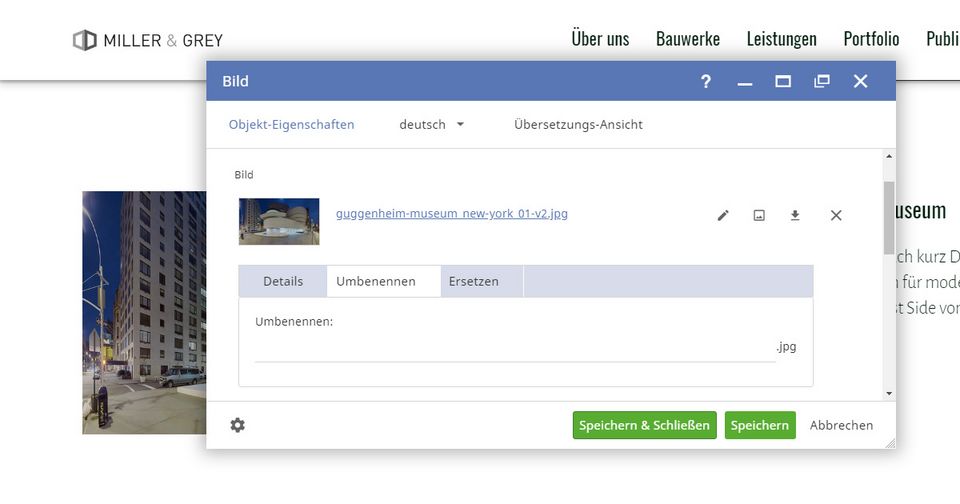Select the Umbenennen tab
Viewport: 960px width, 504px height.
(x=376, y=281)
